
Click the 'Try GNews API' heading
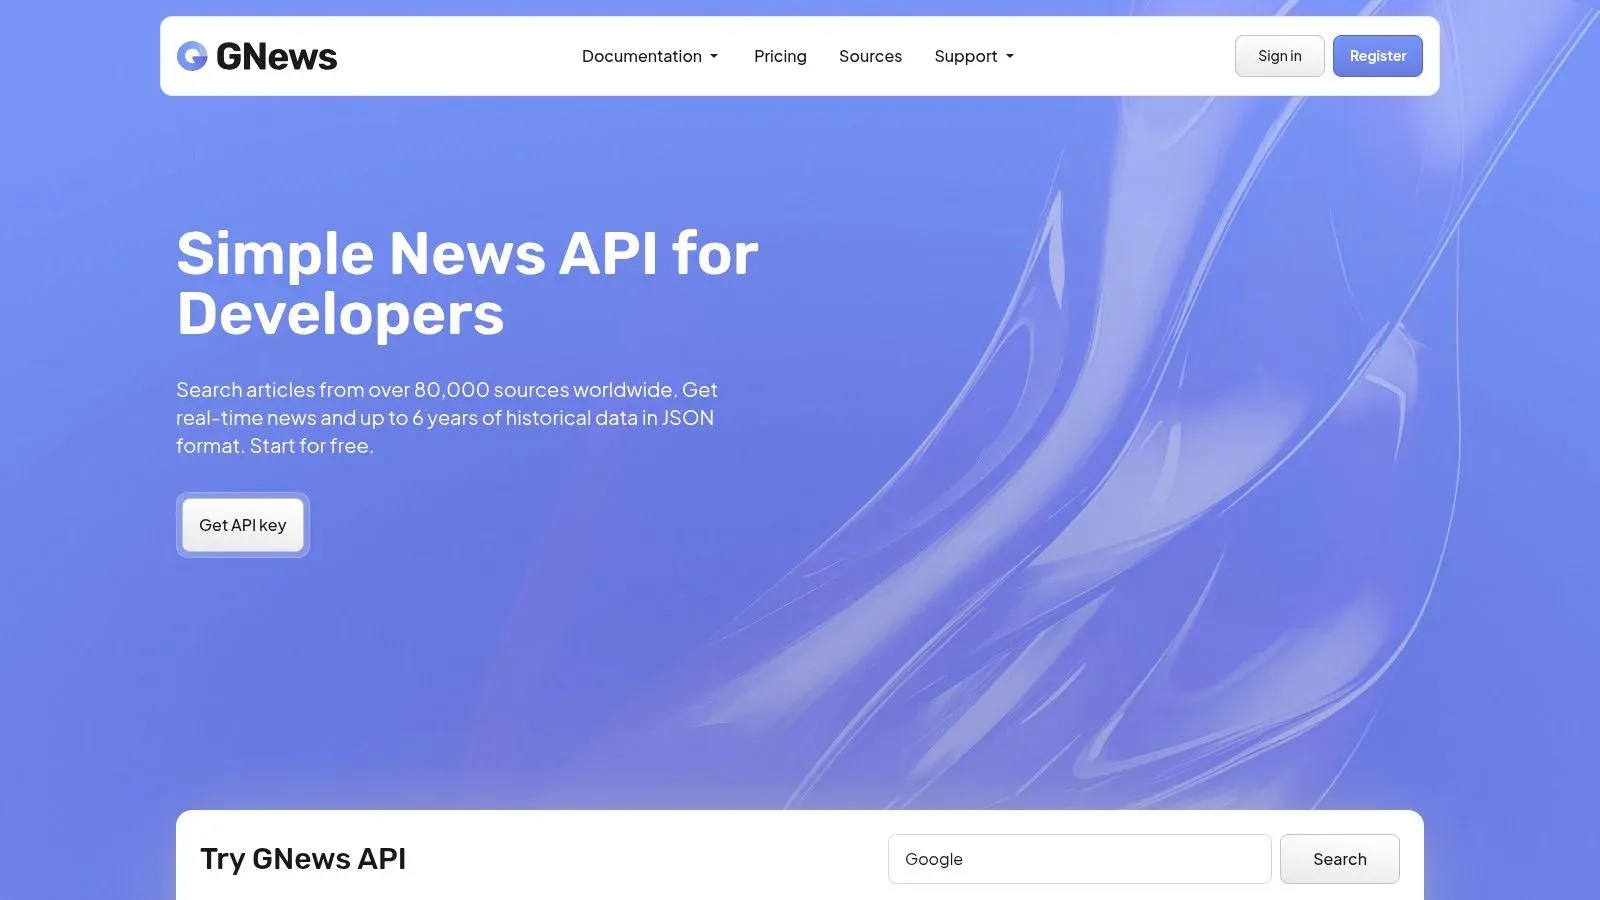[x=303, y=859]
